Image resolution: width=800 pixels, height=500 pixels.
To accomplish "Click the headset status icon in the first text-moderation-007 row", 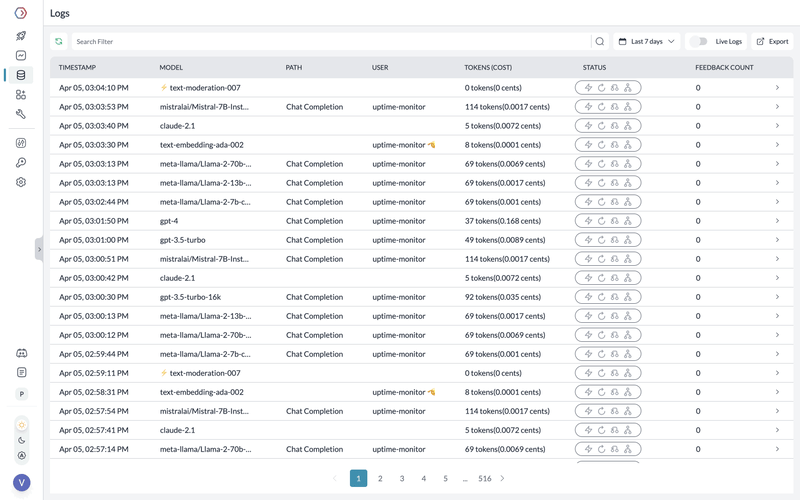I will [615, 88].
